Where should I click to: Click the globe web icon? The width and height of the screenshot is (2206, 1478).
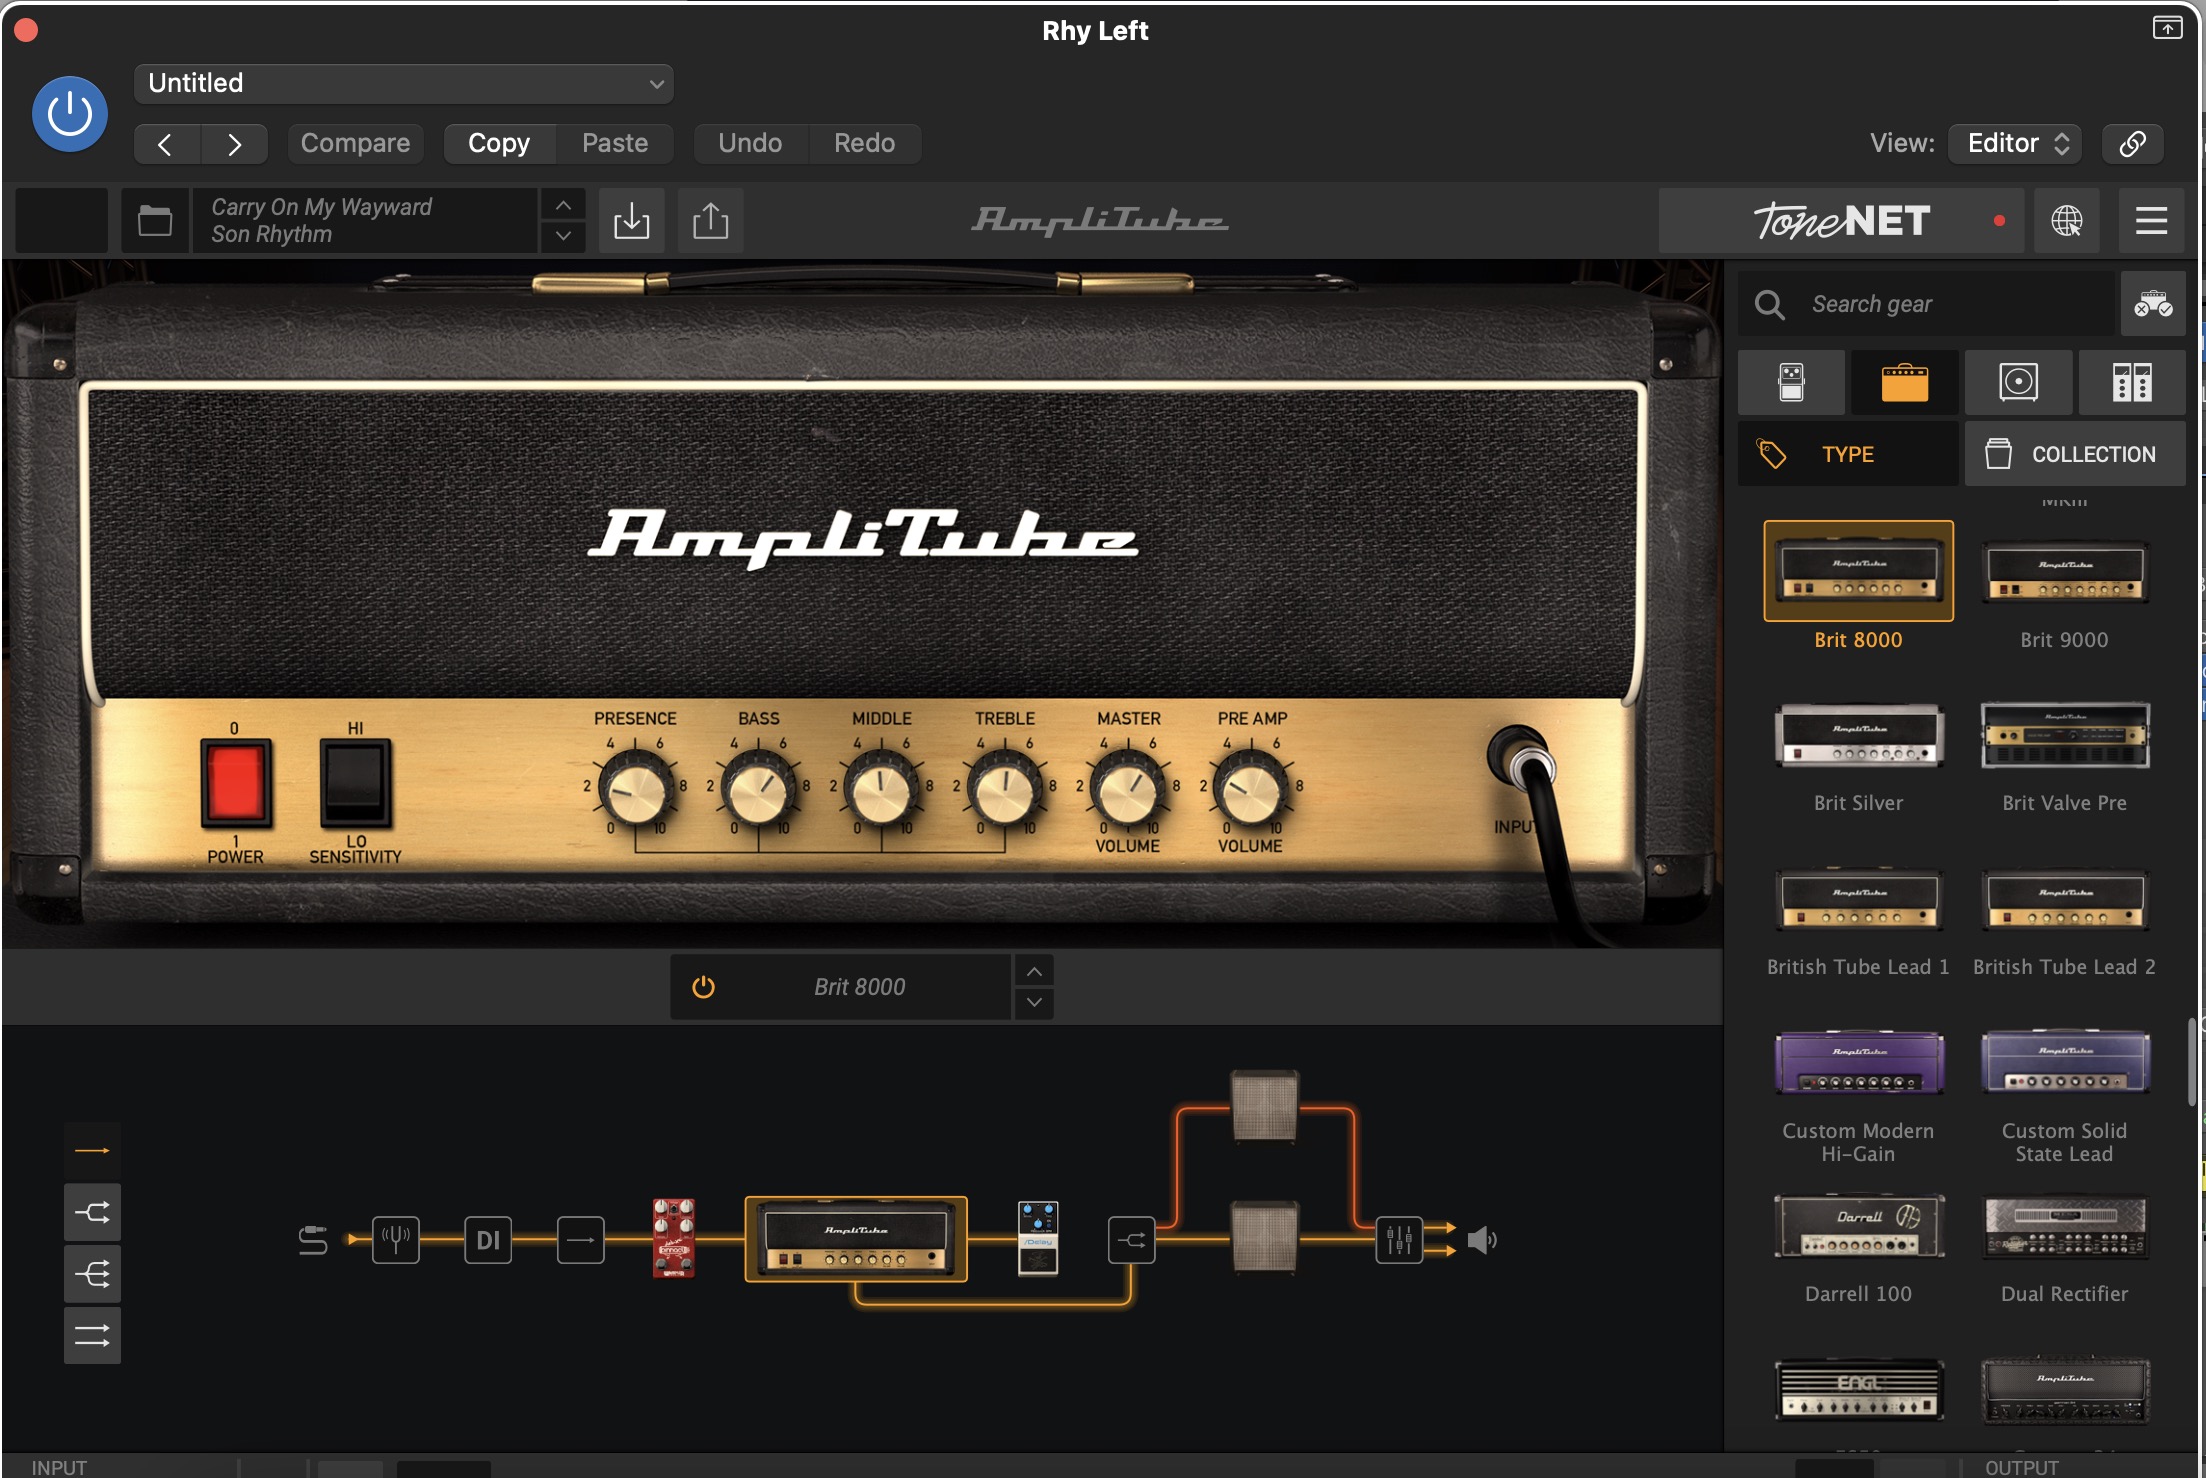(x=2067, y=220)
